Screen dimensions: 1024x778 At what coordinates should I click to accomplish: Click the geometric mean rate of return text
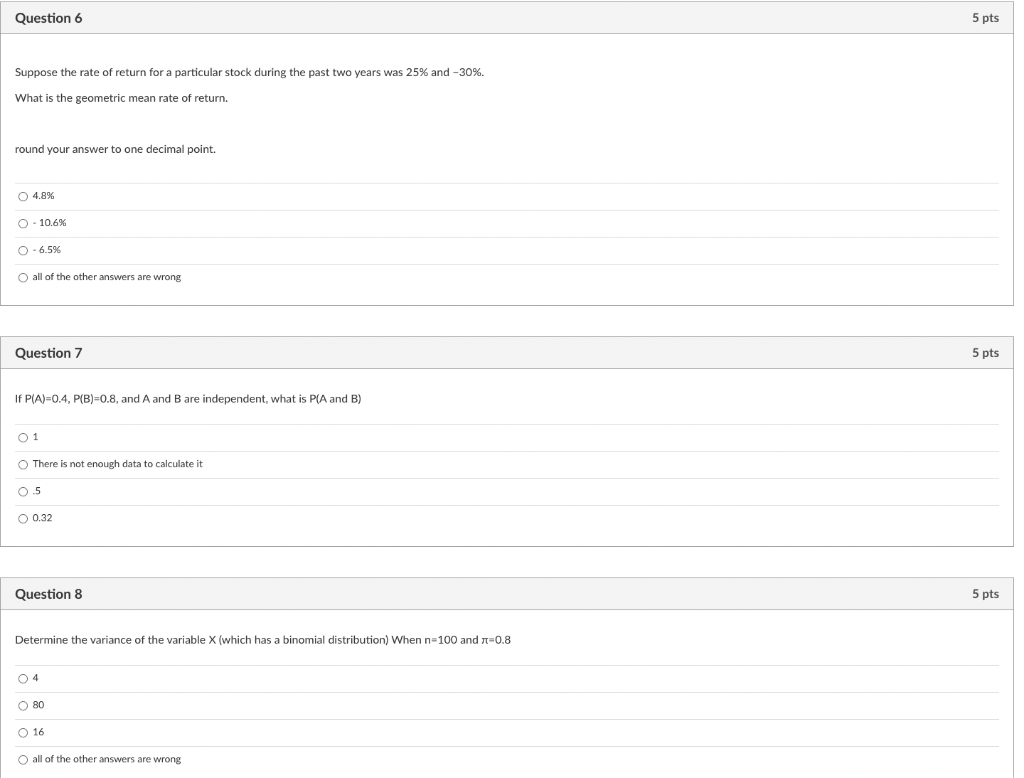point(121,98)
